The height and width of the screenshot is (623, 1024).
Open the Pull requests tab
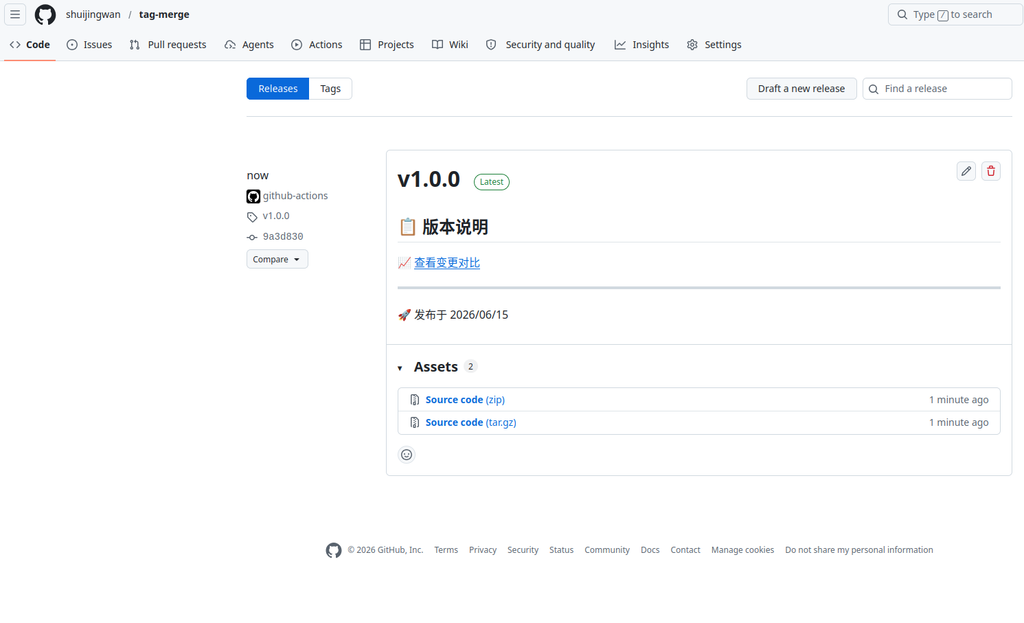tap(168, 44)
